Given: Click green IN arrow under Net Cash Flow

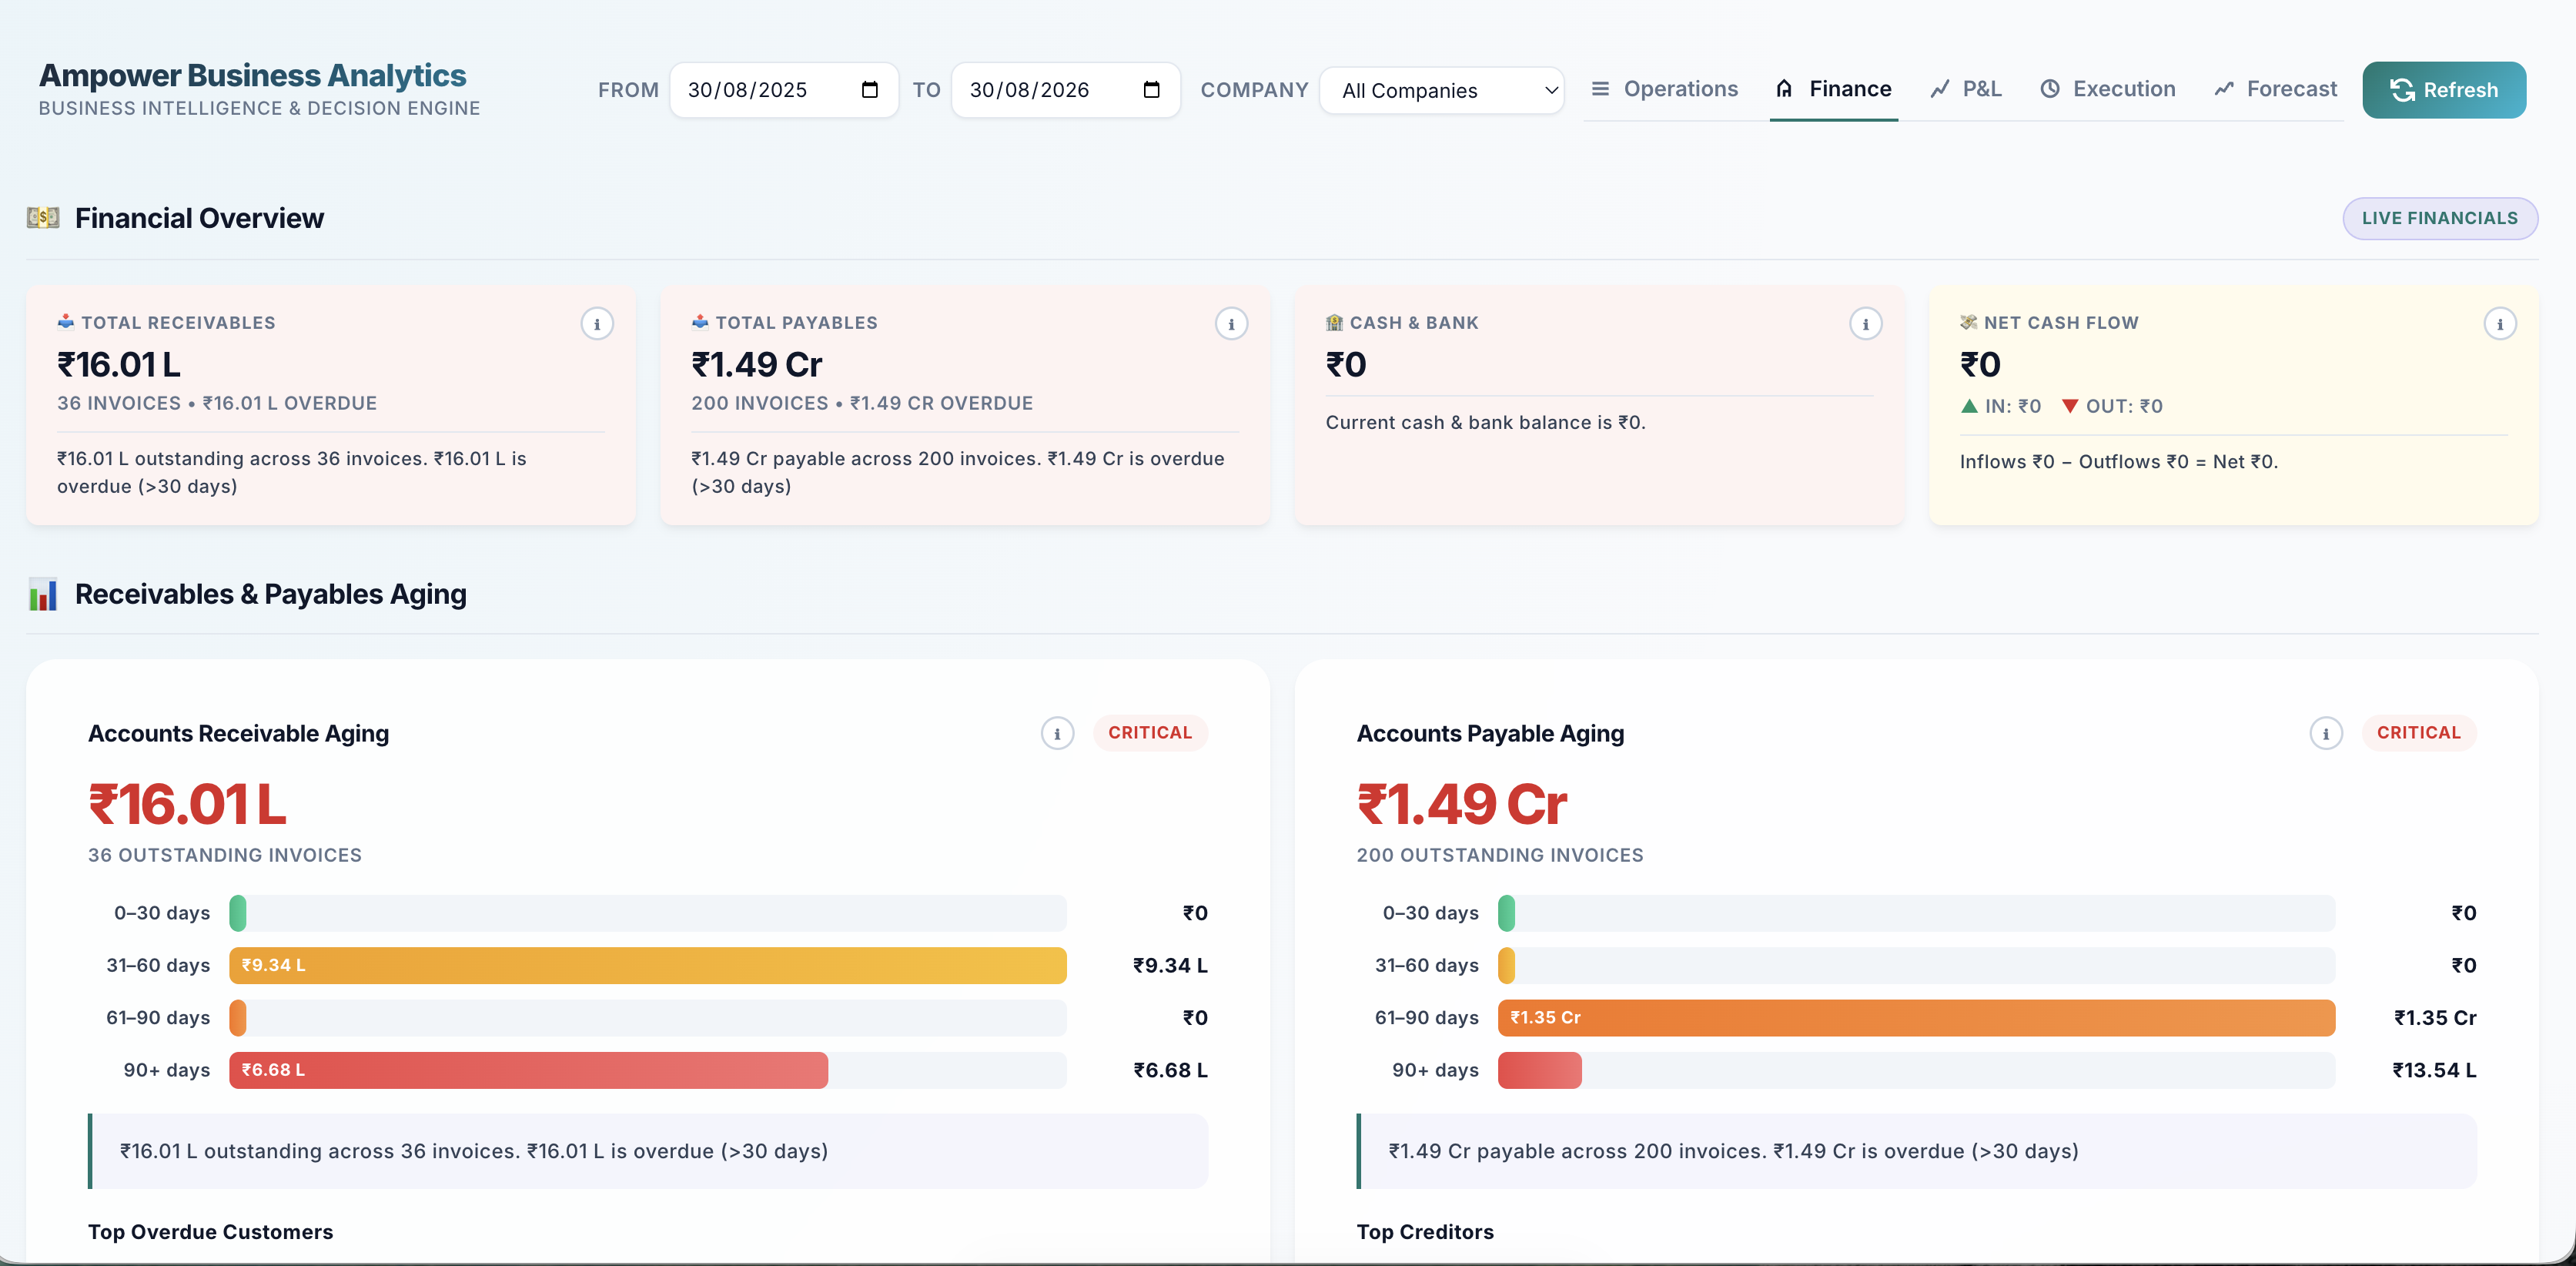Looking at the screenshot, I should [1969, 406].
